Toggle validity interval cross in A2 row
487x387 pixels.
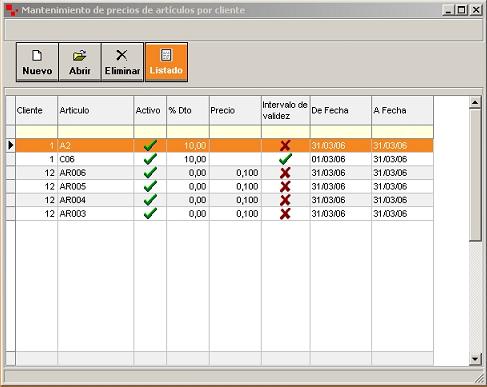(285, 146)
